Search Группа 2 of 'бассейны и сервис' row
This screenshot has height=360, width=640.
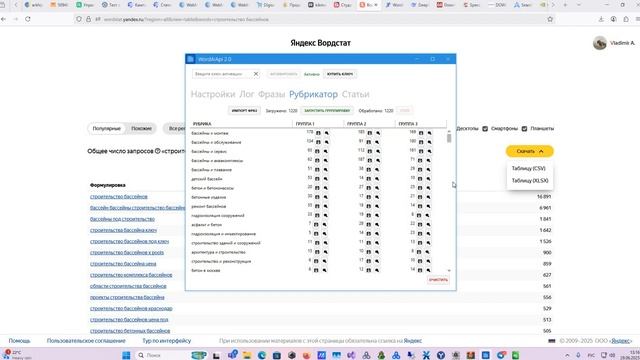pyautogui.click(x=378, y=151)
